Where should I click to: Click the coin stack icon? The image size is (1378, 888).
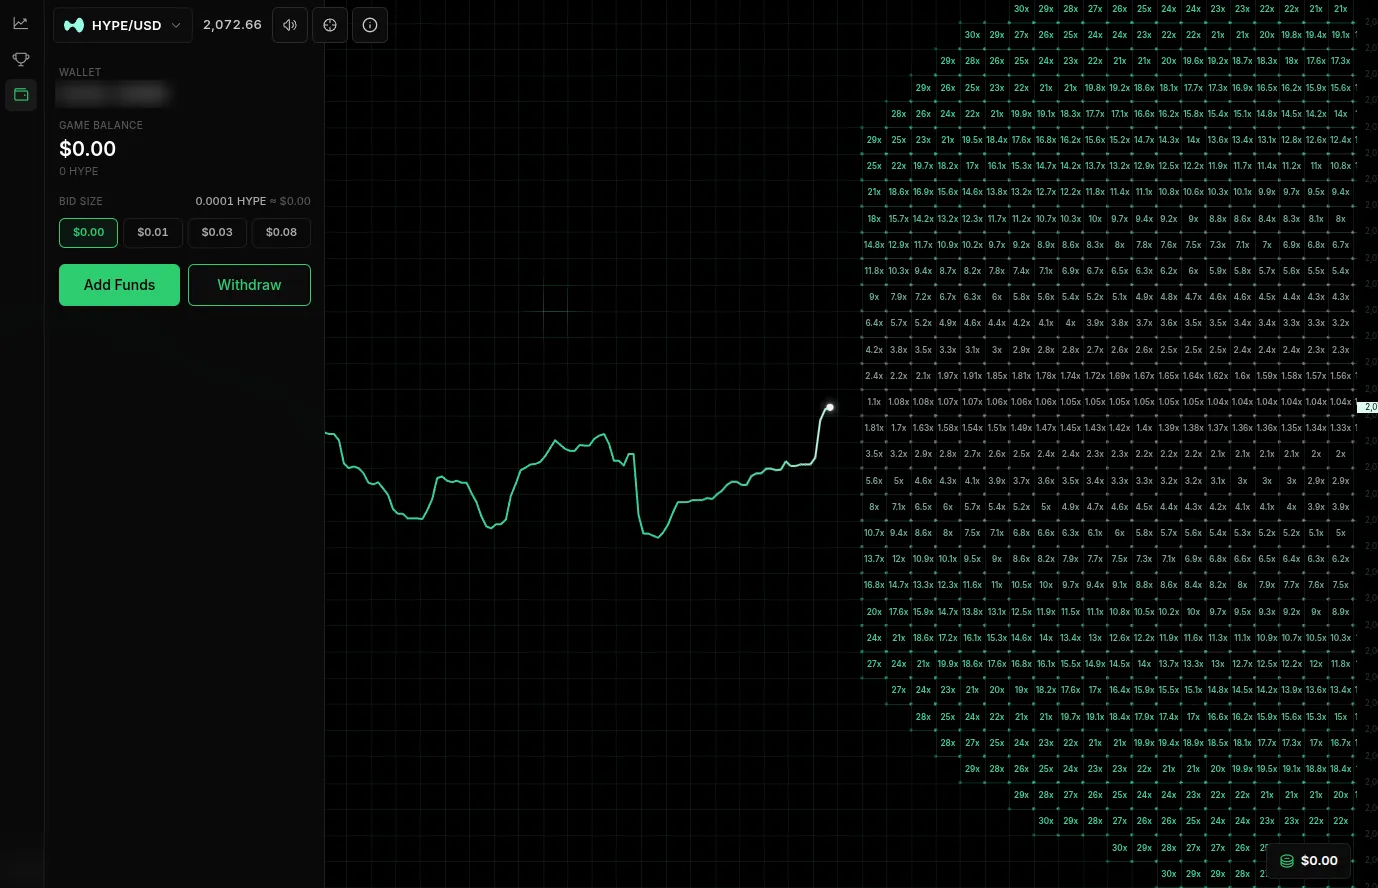coord(1287,861)
